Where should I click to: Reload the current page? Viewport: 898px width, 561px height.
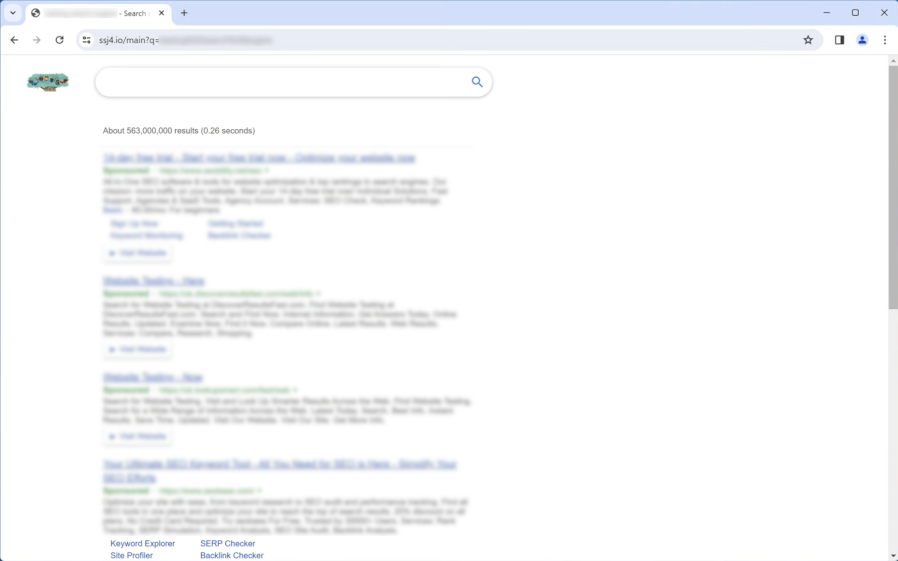pos(59,40)
